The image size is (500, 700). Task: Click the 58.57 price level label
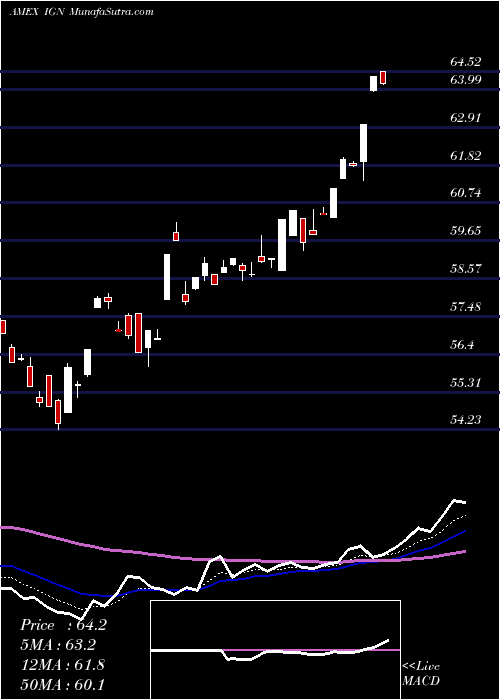[466, 269]
